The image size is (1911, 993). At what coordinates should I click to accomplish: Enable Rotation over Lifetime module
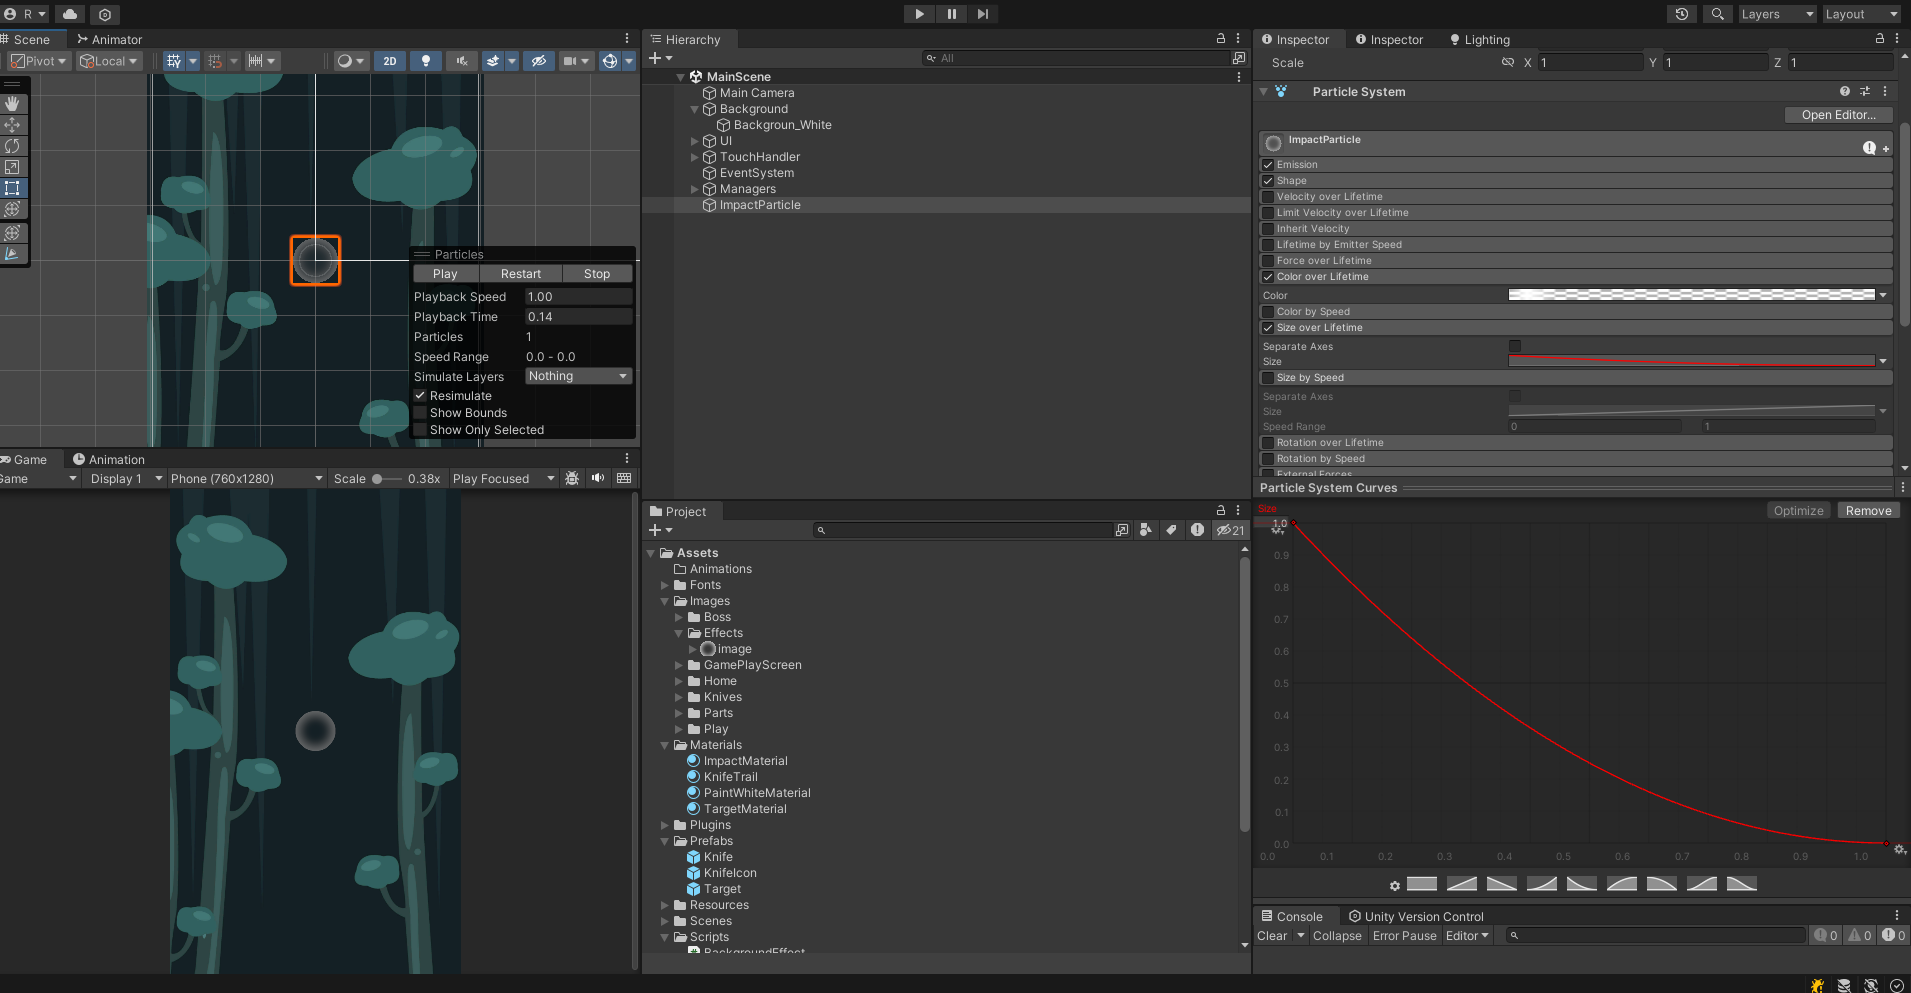pyautogui.click(x=1268, y=443)
